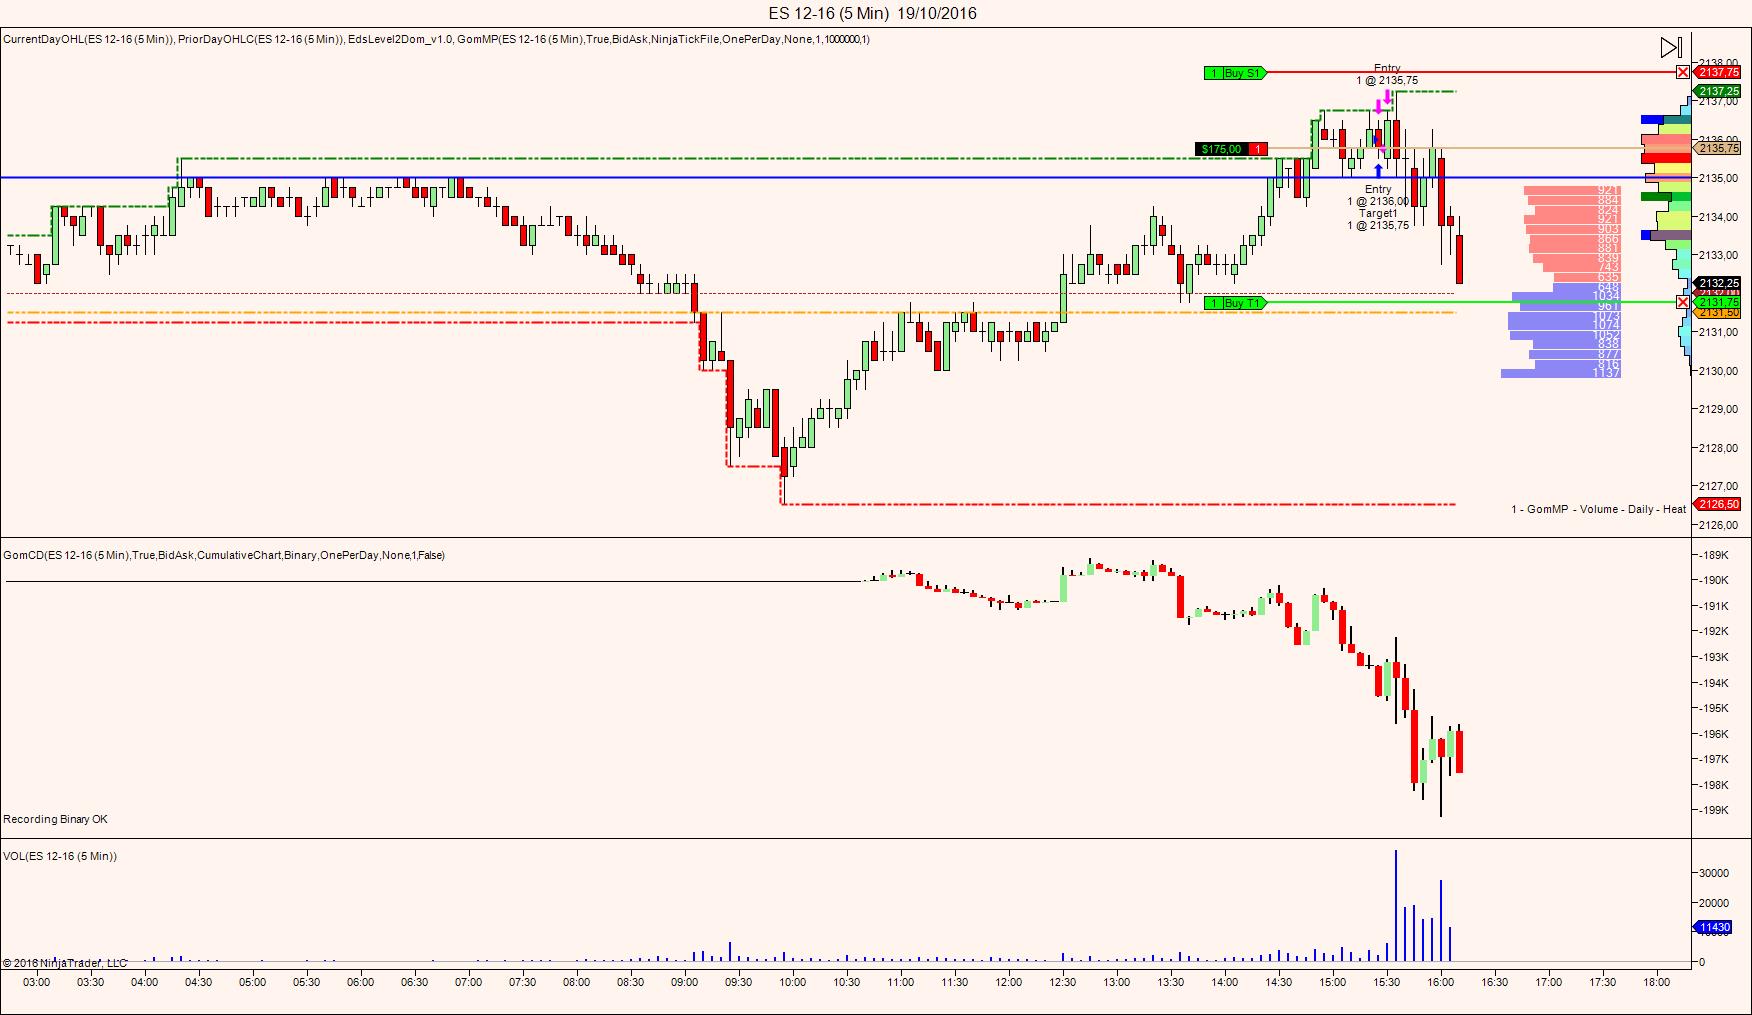
Task: Select the CurrentDayOHL indicator label
Action: pyautogui.click(x=89, y=40)
